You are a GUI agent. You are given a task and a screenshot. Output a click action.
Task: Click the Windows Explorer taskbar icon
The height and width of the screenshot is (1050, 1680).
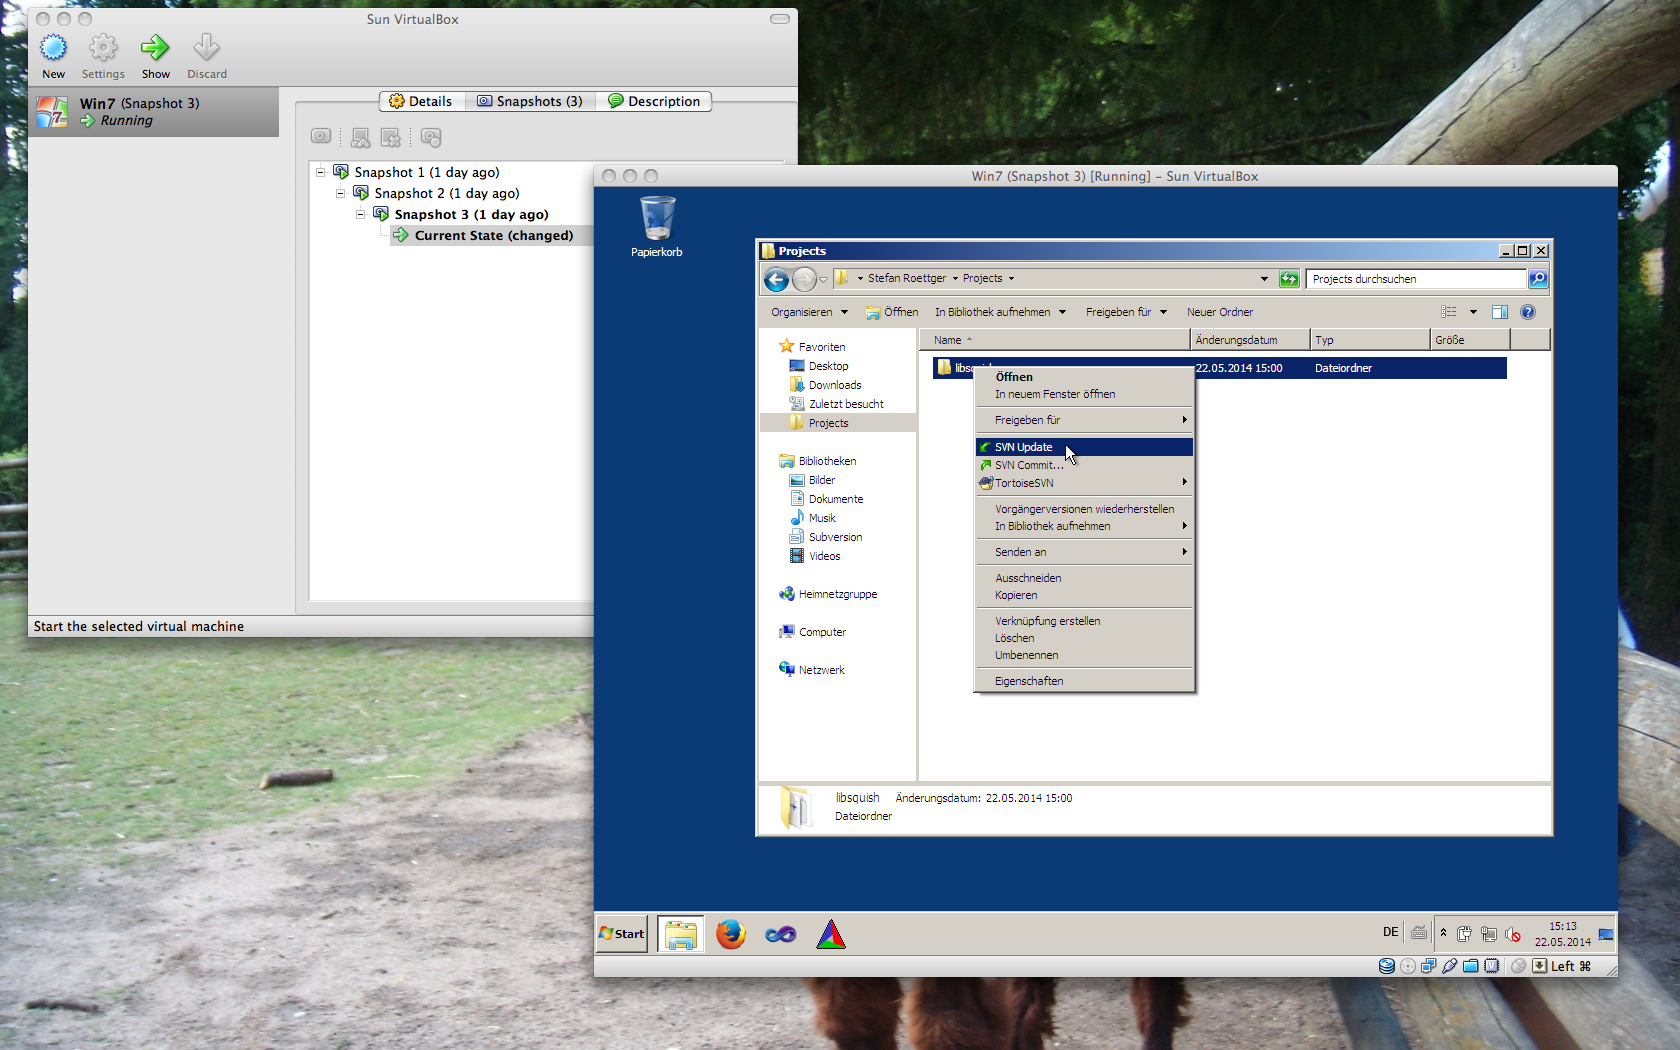[x=681, y=934]
